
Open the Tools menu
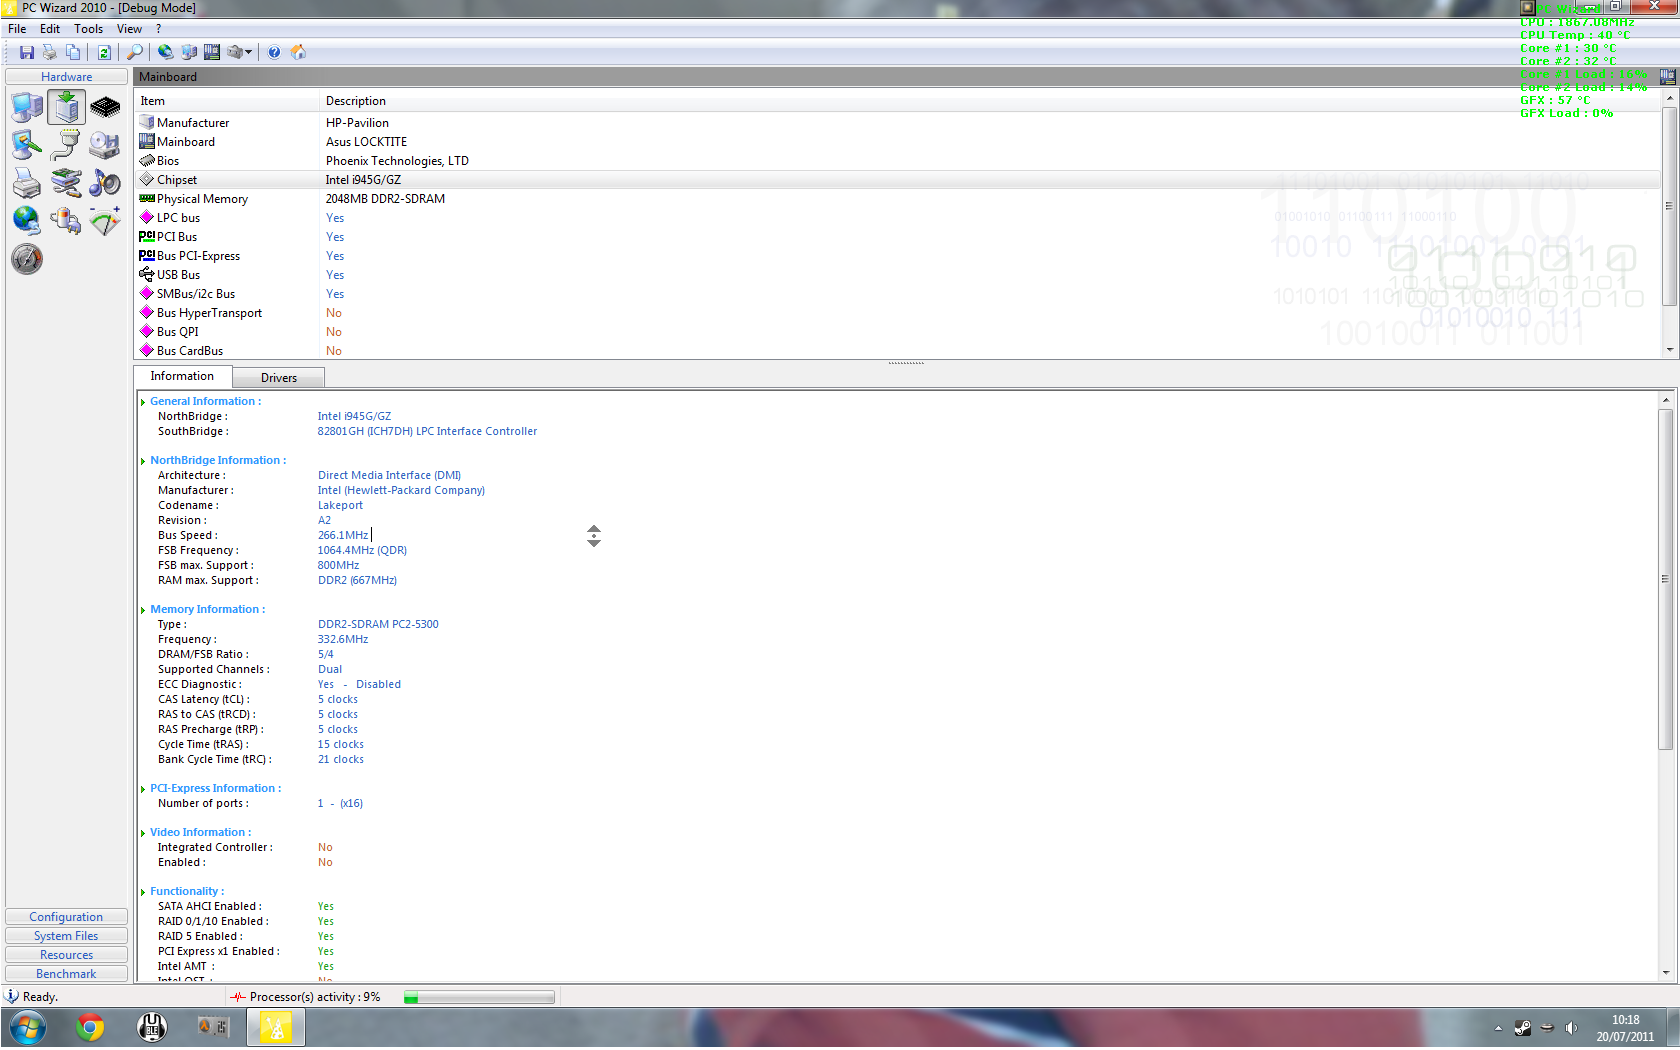(x=89, y=29)
